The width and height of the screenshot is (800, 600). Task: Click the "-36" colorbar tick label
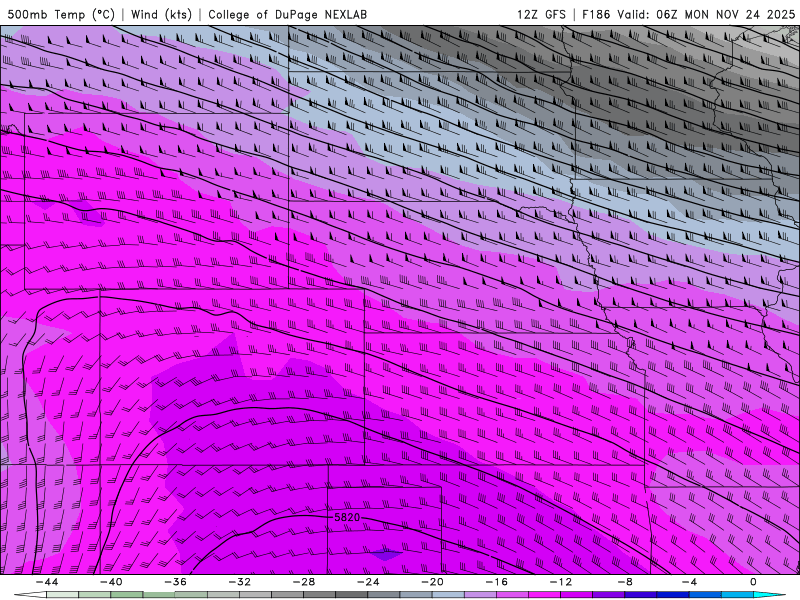coord(176,582)
